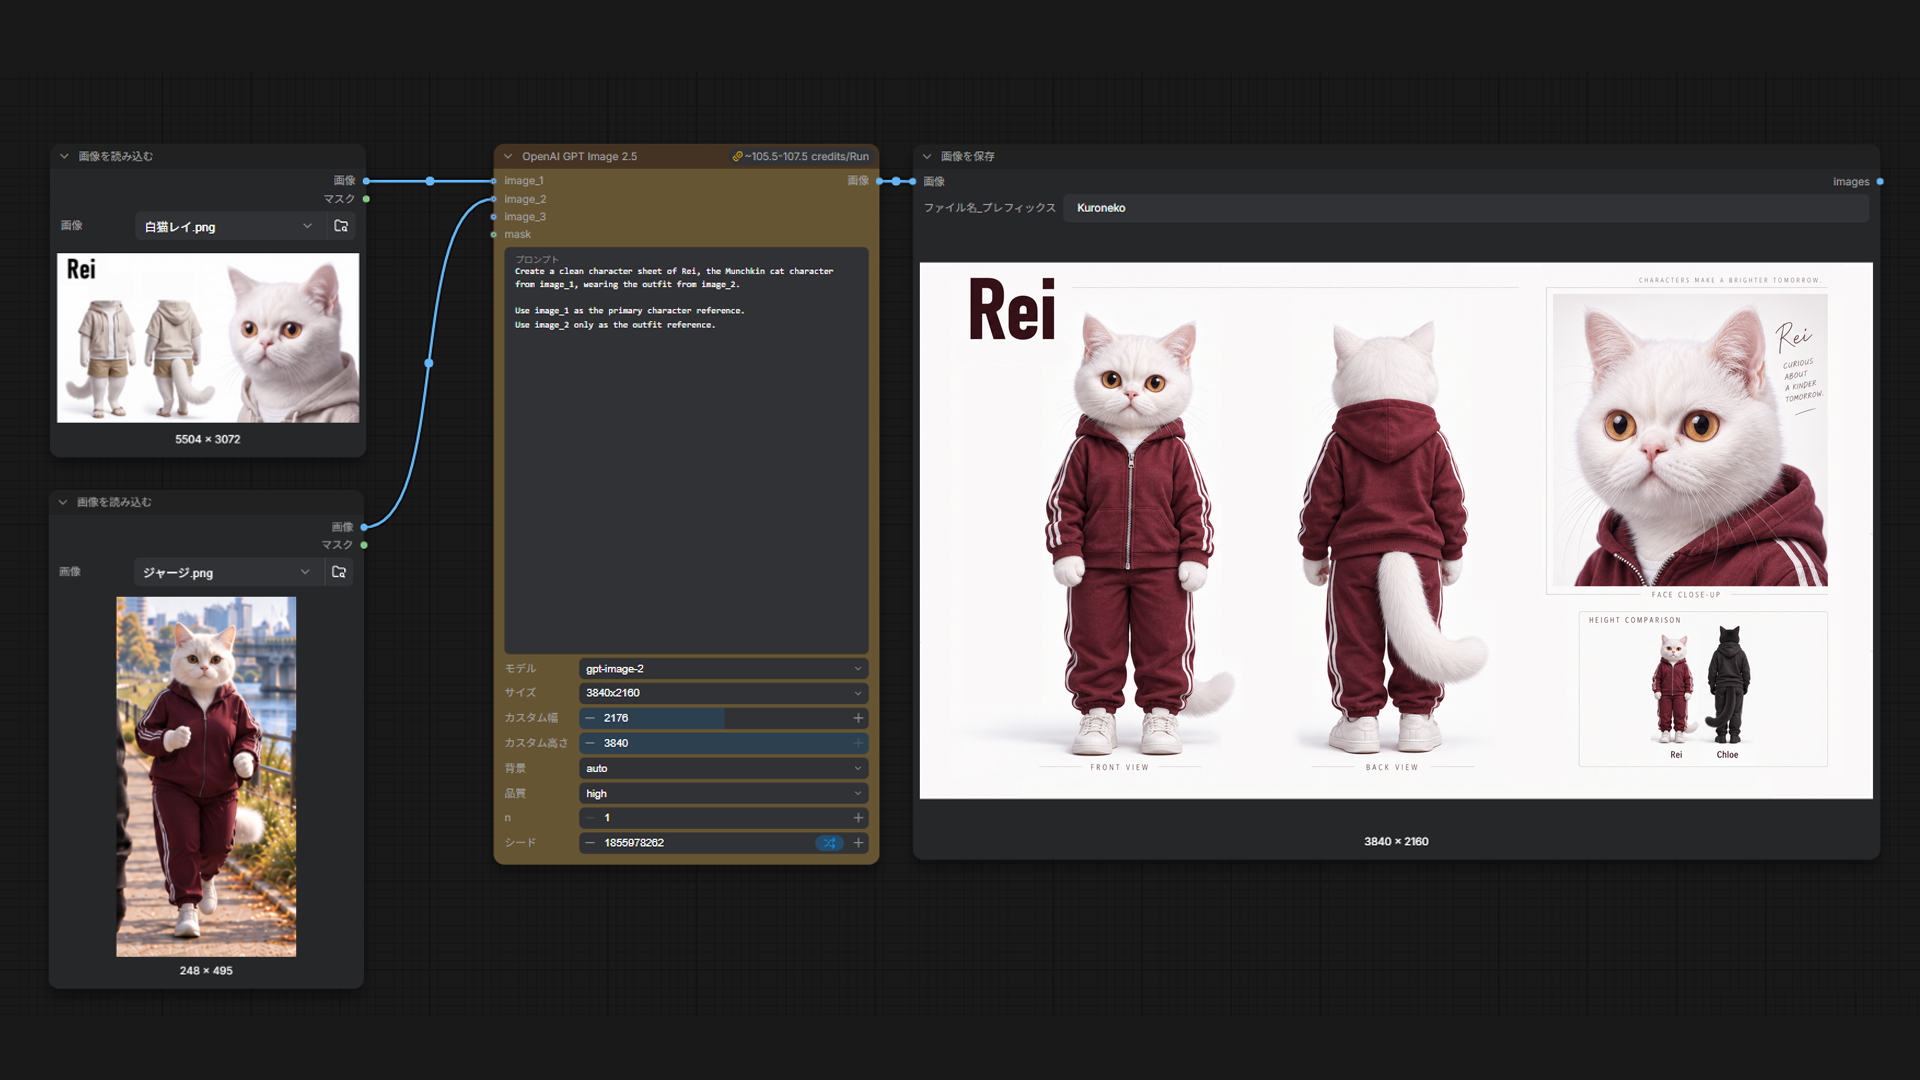This screenshot has height=1080, width=1920.
Task: Click save node images output socket
Action: (x=1880, y=182)
